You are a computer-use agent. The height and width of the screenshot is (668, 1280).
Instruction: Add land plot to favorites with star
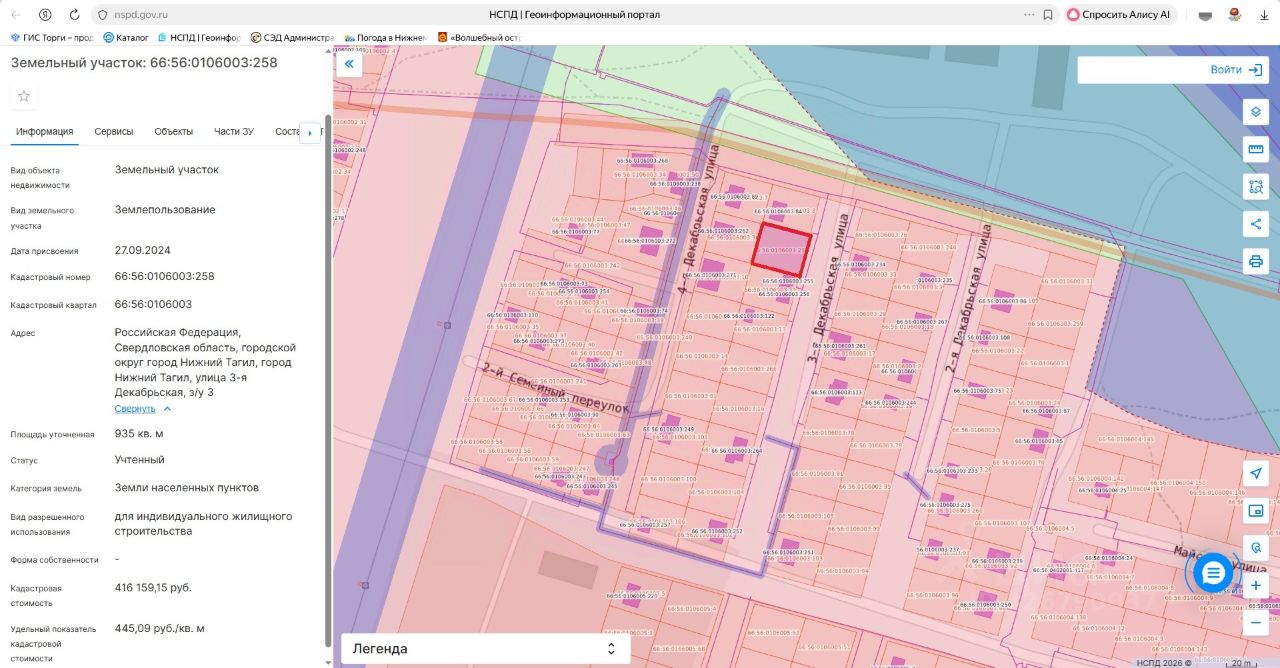[x=24, y=96]
